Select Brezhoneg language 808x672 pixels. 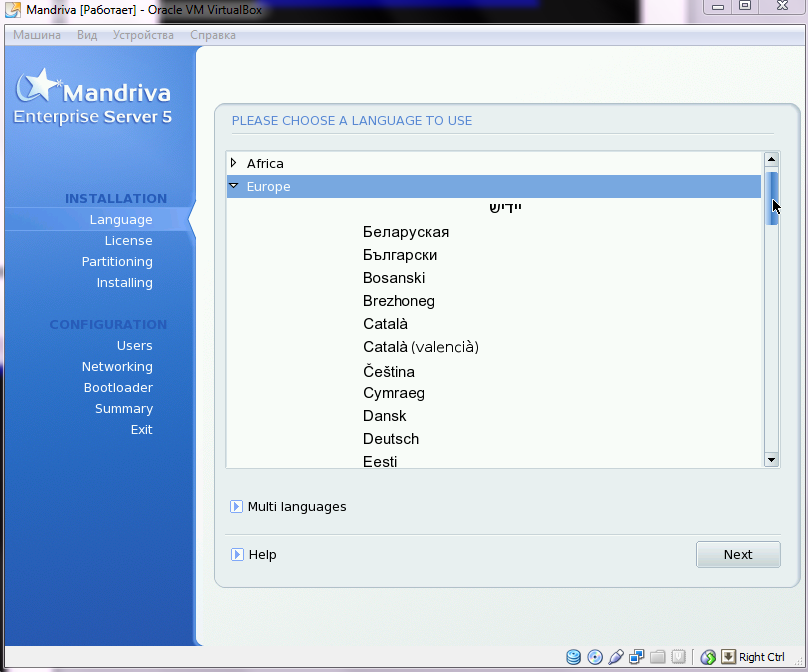pos(398,301)
